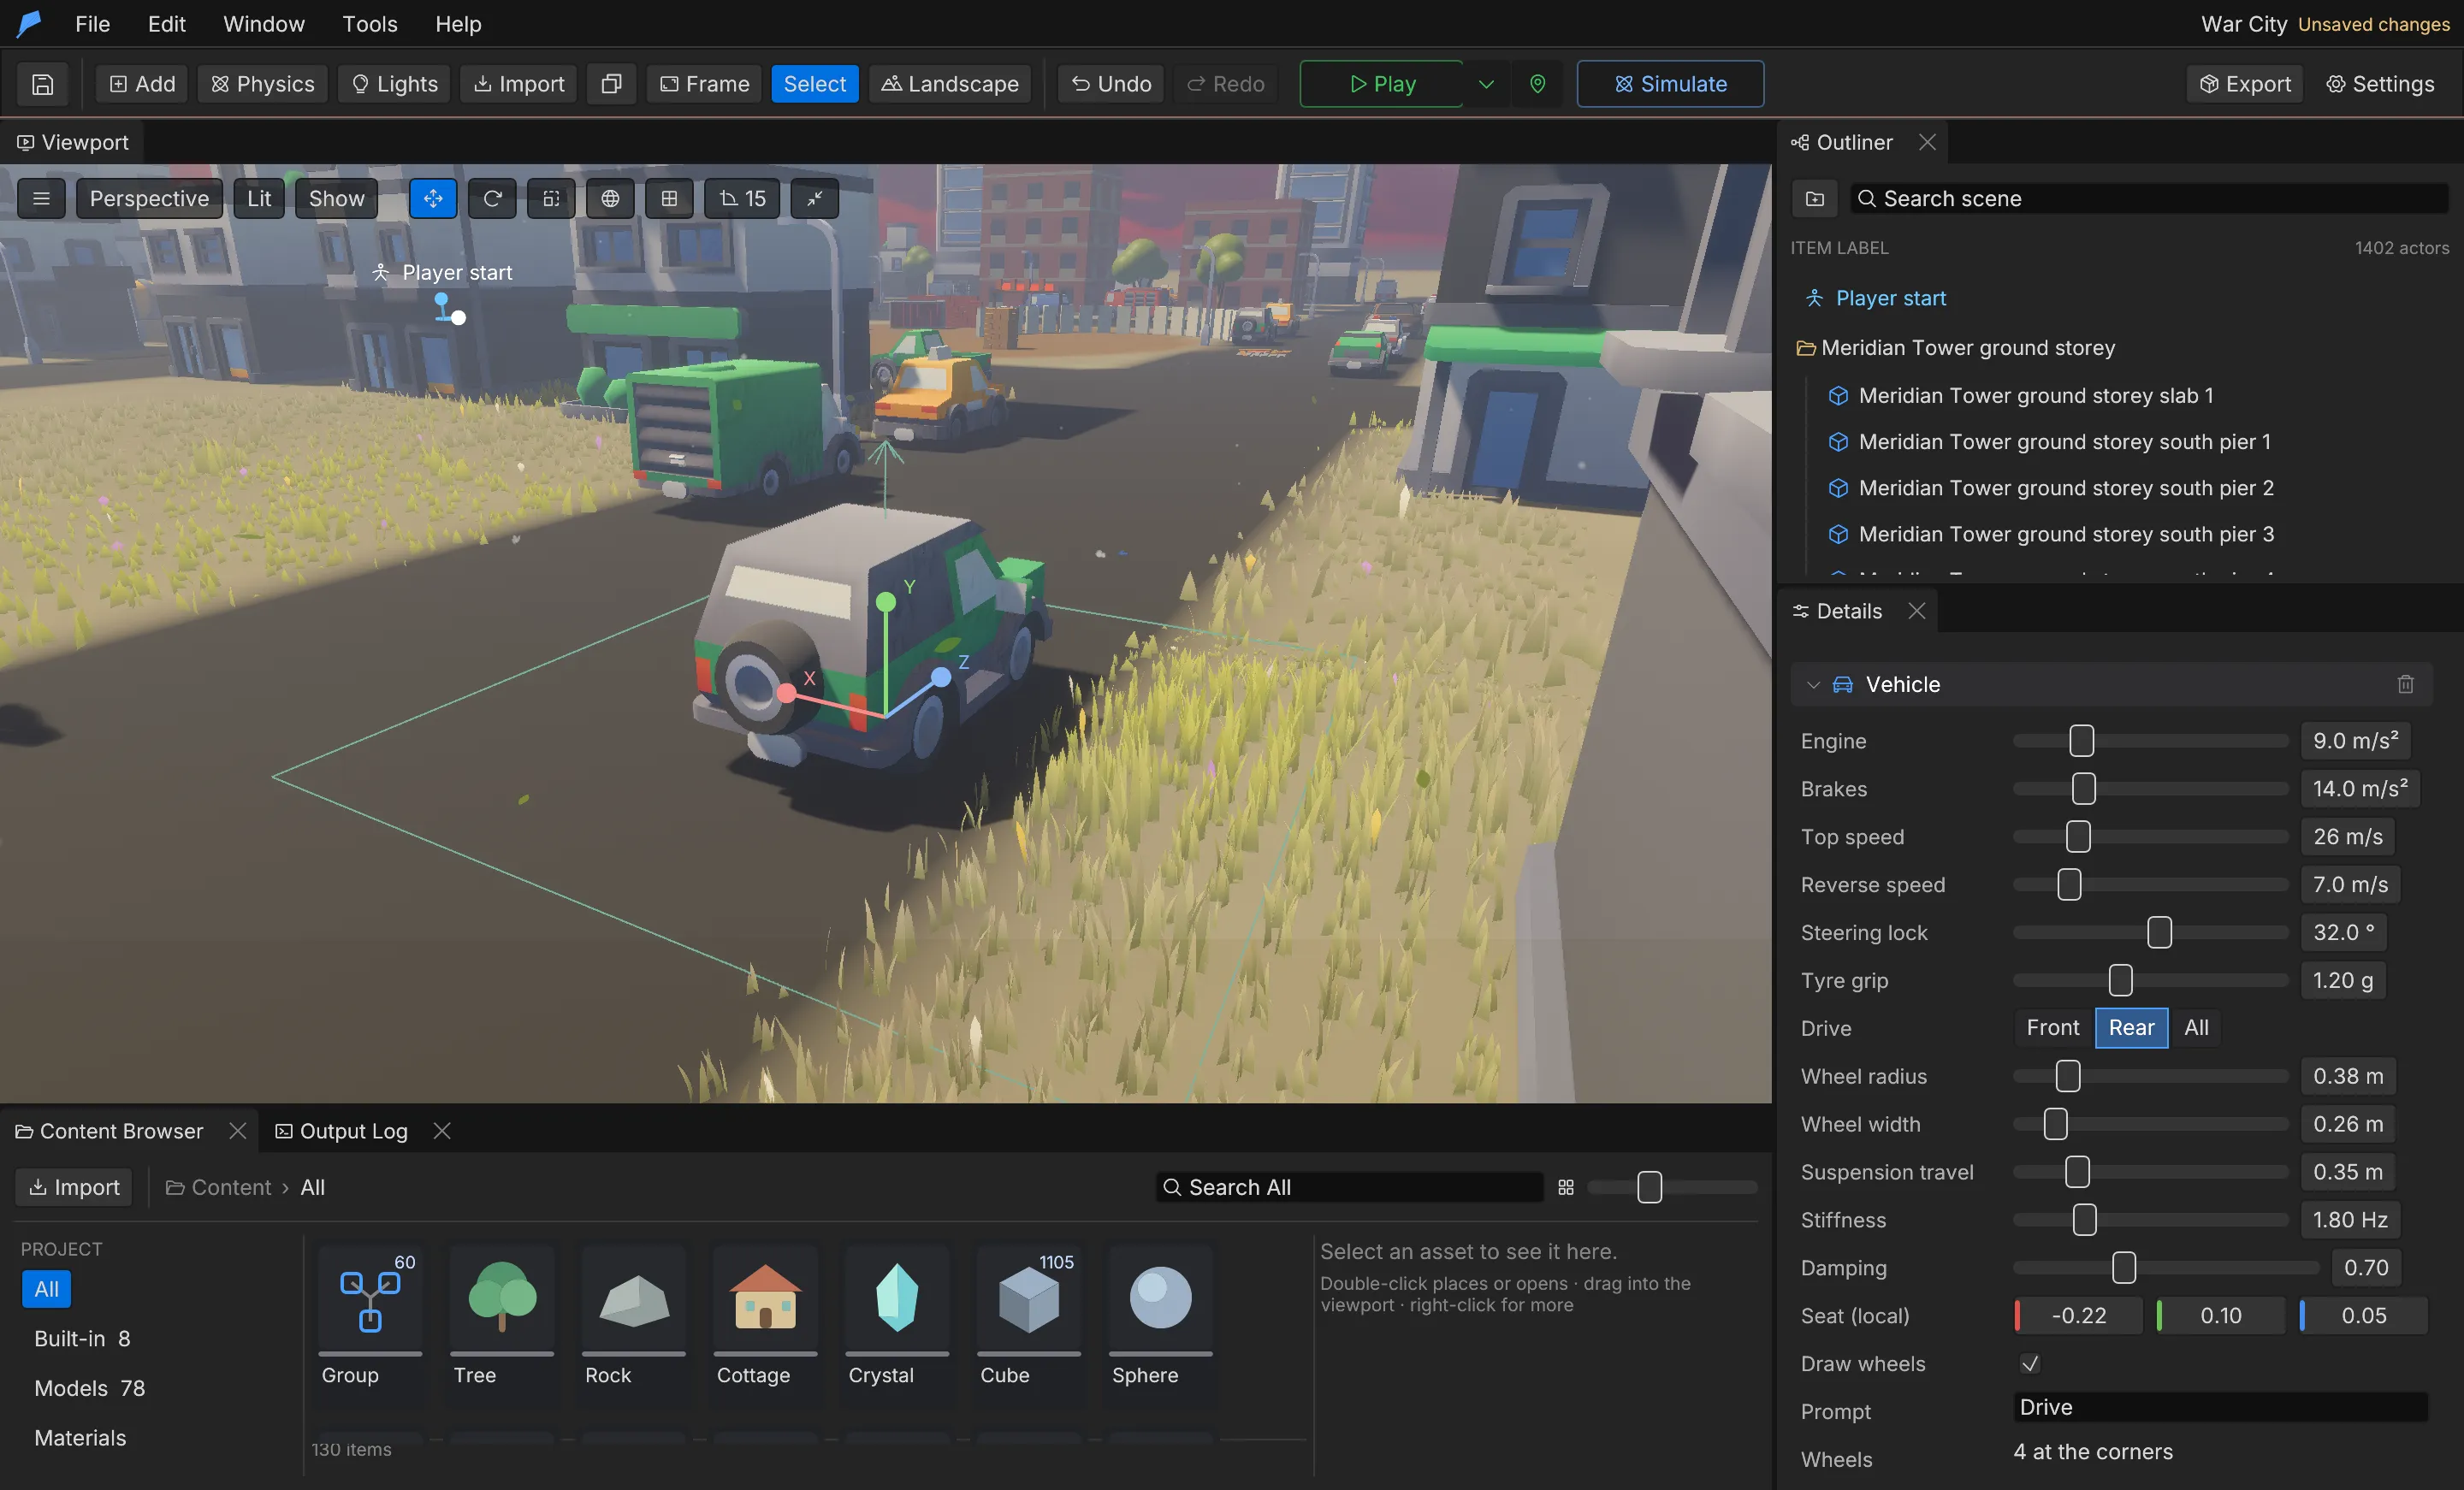Click the save icon in toolbar

tap(42, 84)
